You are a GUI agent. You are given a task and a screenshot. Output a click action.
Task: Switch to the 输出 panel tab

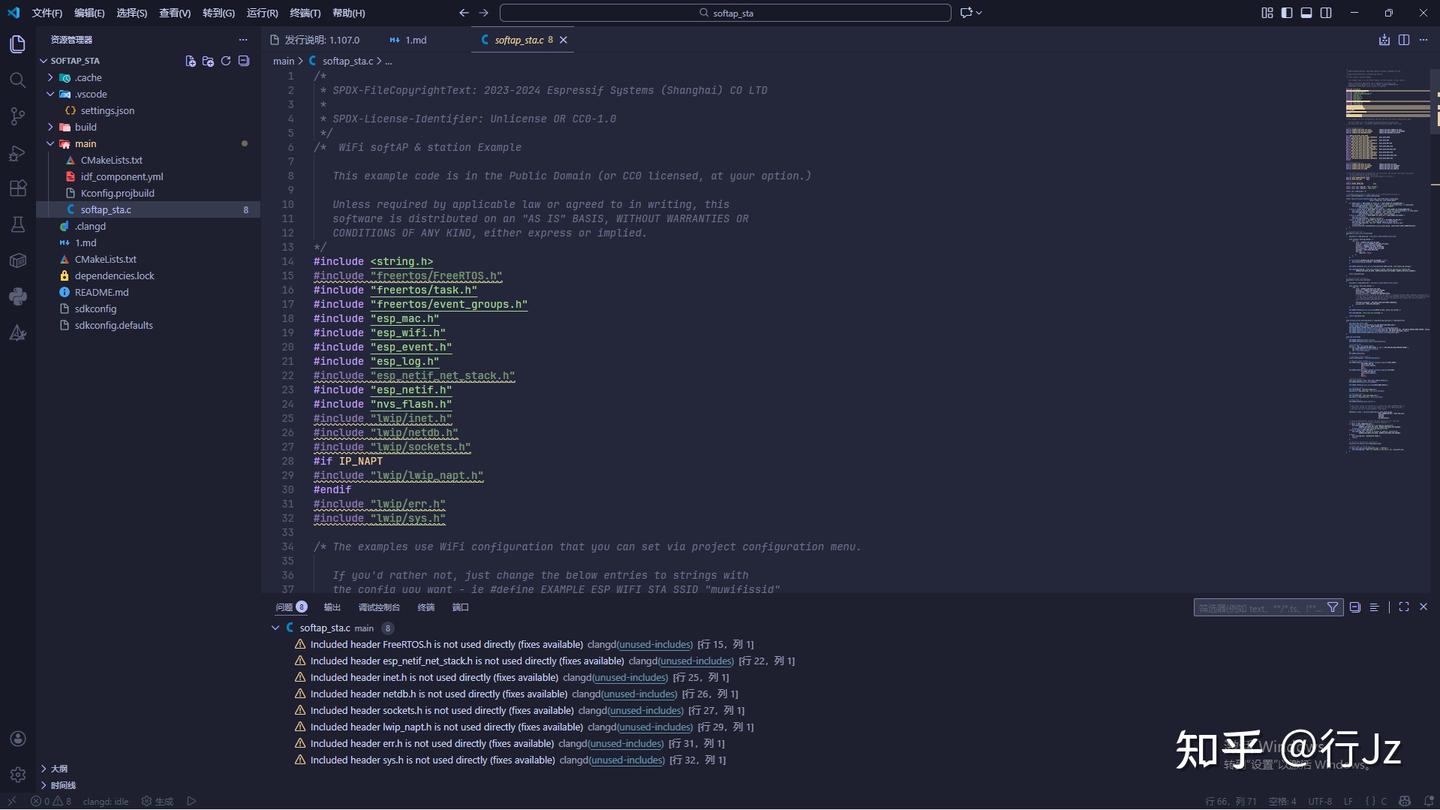[332, 607]
